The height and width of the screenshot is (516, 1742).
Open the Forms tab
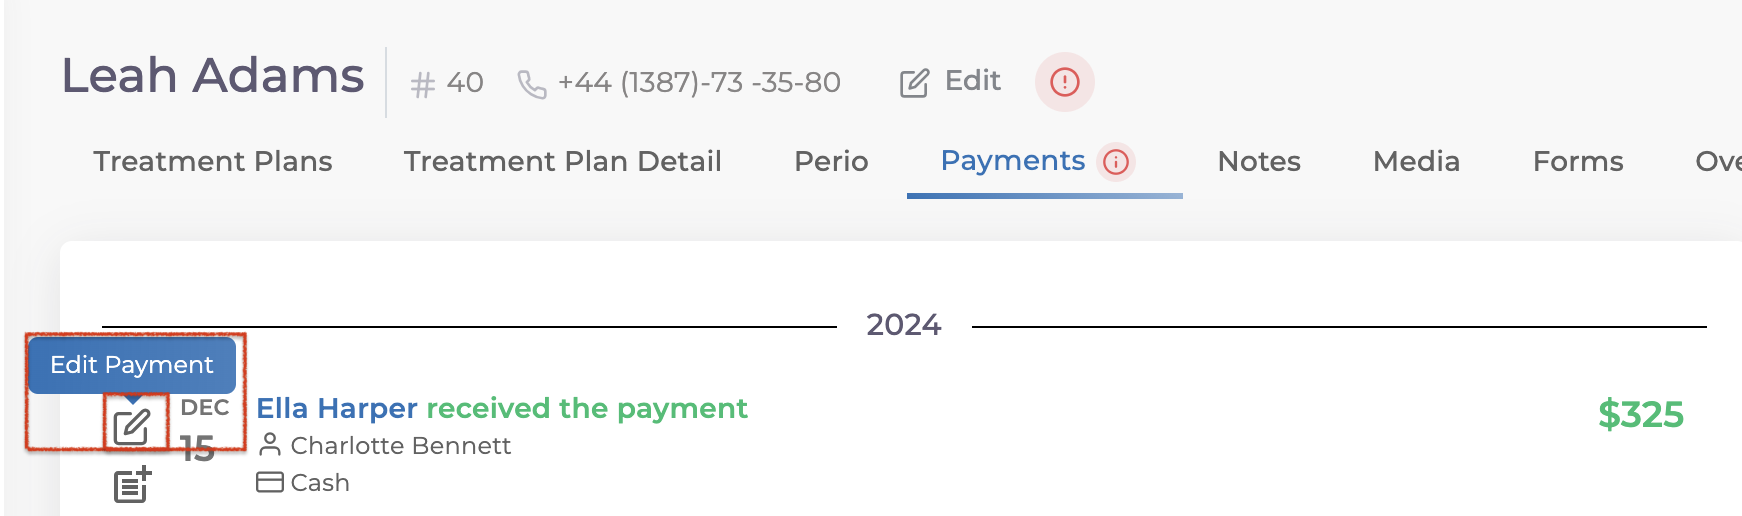point(1577,161)
